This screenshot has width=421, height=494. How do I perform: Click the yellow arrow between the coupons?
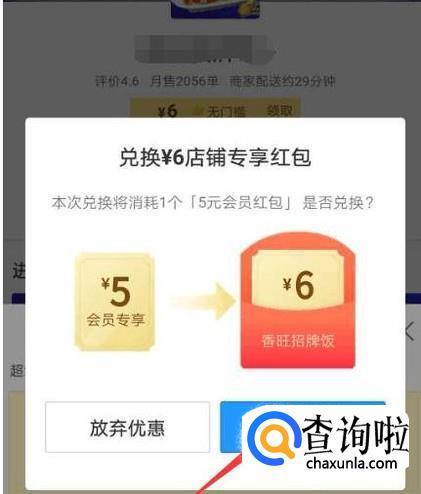click(203, 301)
